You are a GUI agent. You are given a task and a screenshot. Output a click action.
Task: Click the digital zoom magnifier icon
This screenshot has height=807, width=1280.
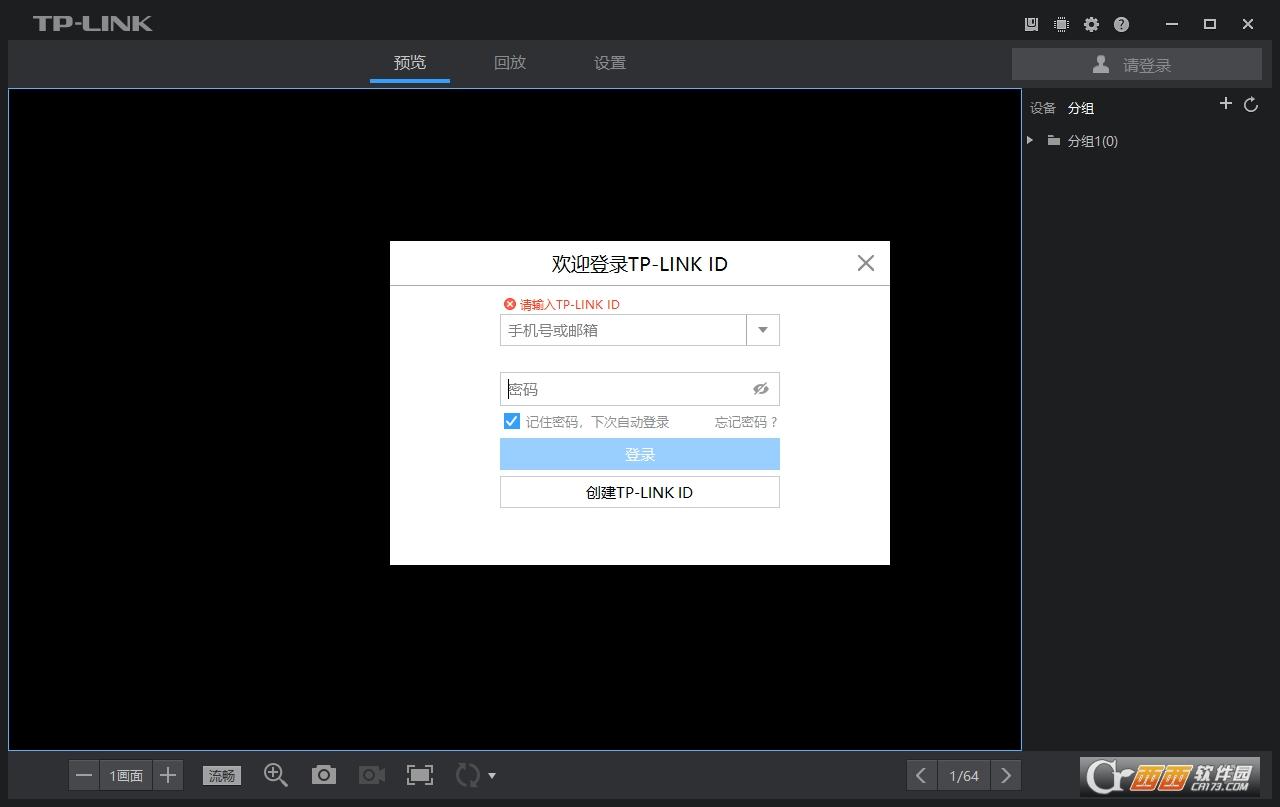pyautogui.click(x=276, y=774)
